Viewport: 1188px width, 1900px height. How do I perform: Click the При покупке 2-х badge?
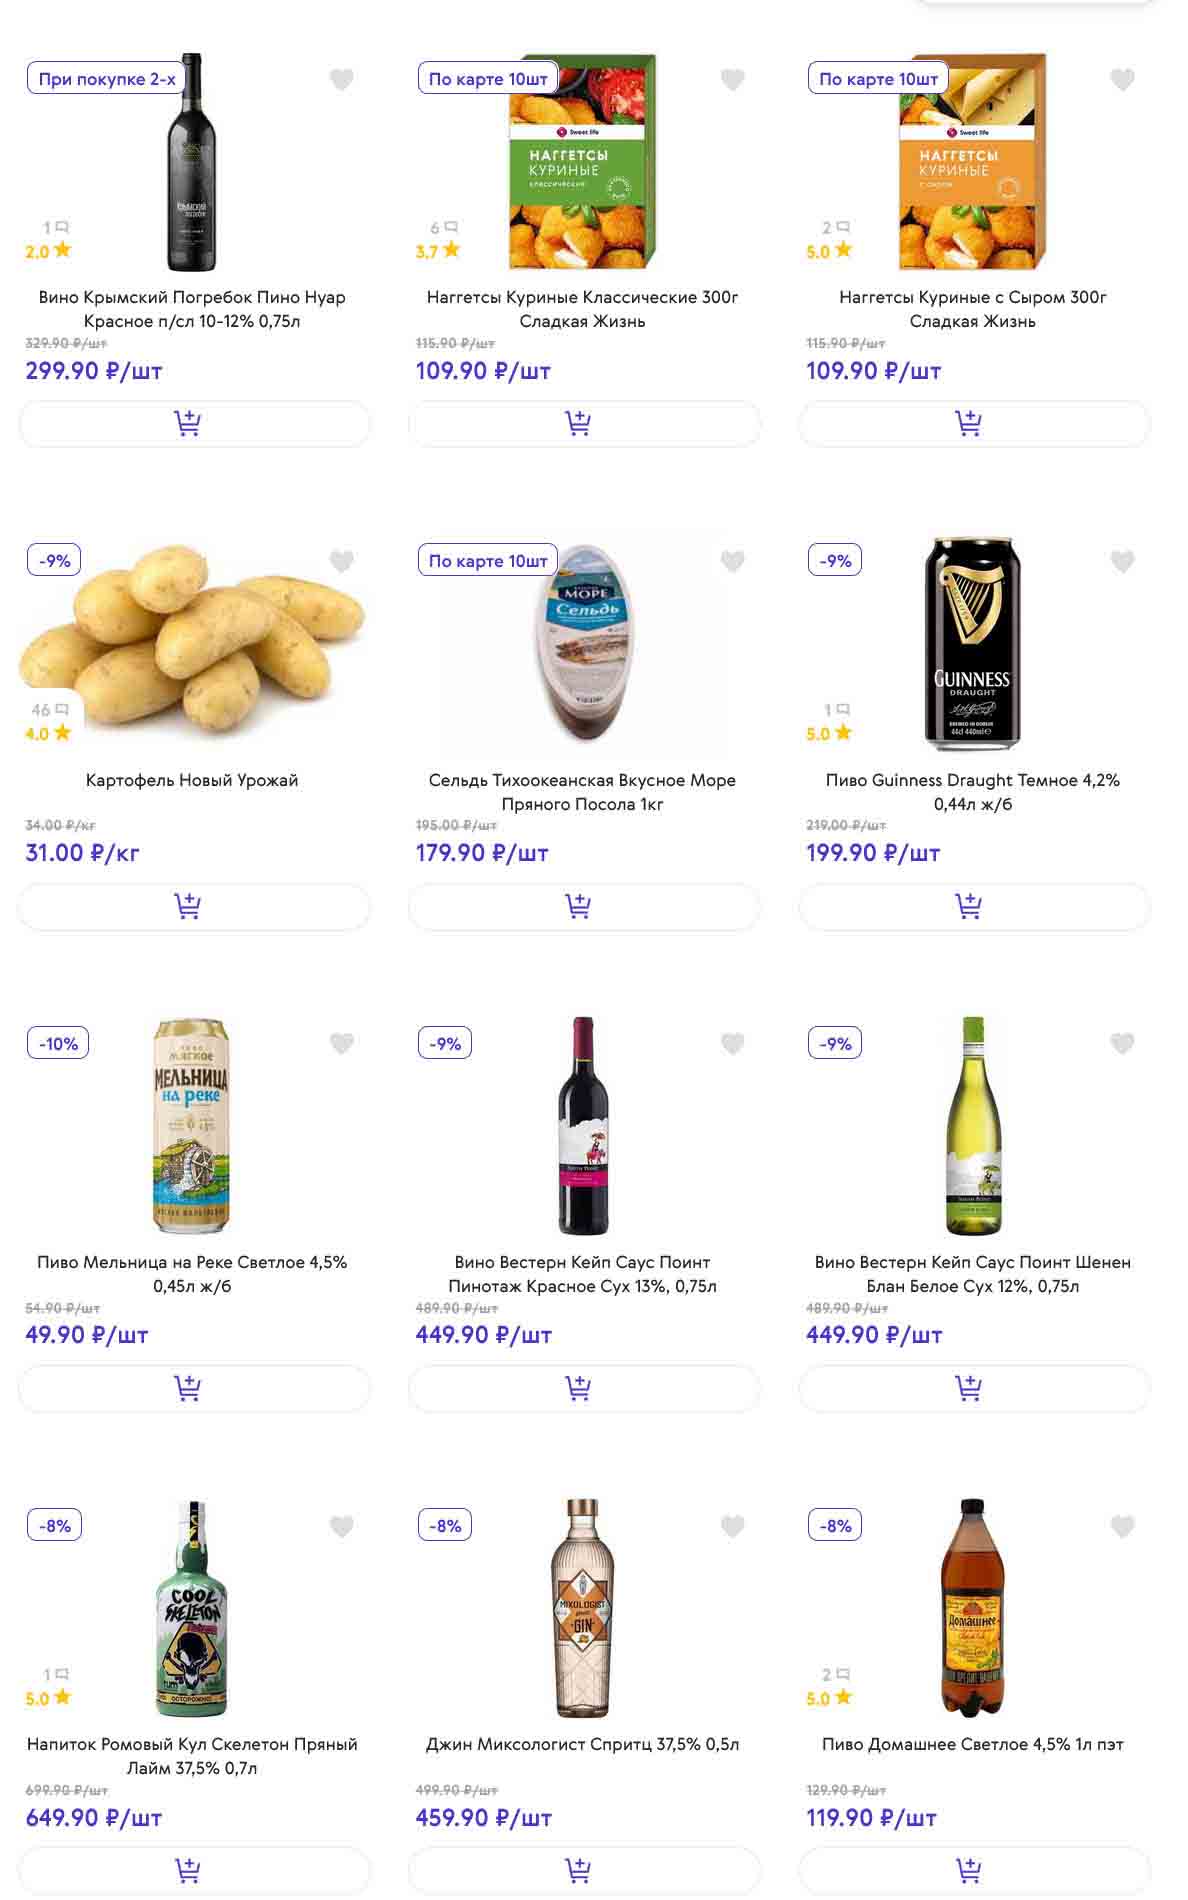coord(106,79)
